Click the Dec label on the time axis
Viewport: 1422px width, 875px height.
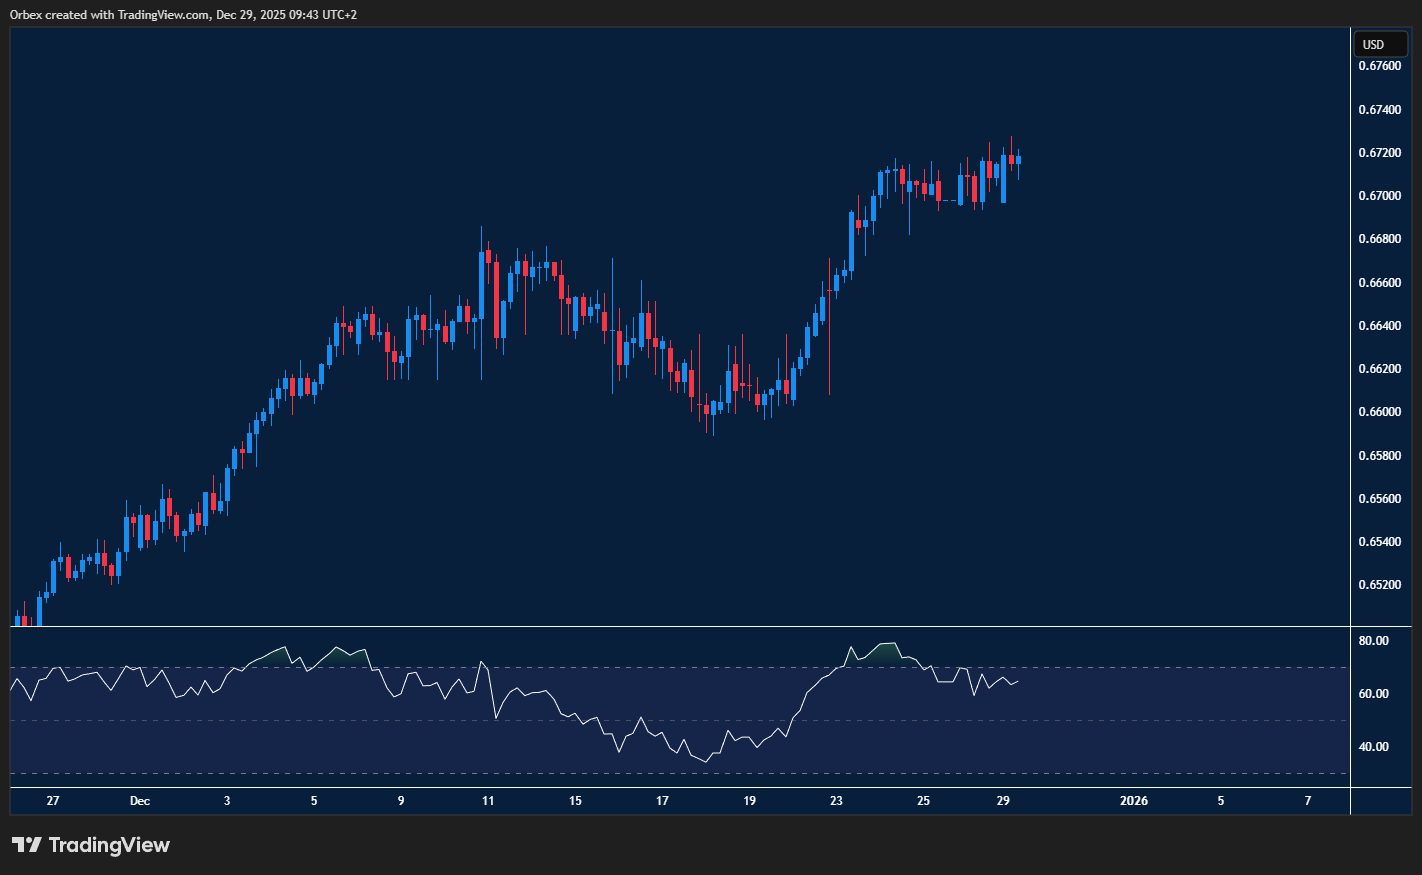click(x=140, y=800)
